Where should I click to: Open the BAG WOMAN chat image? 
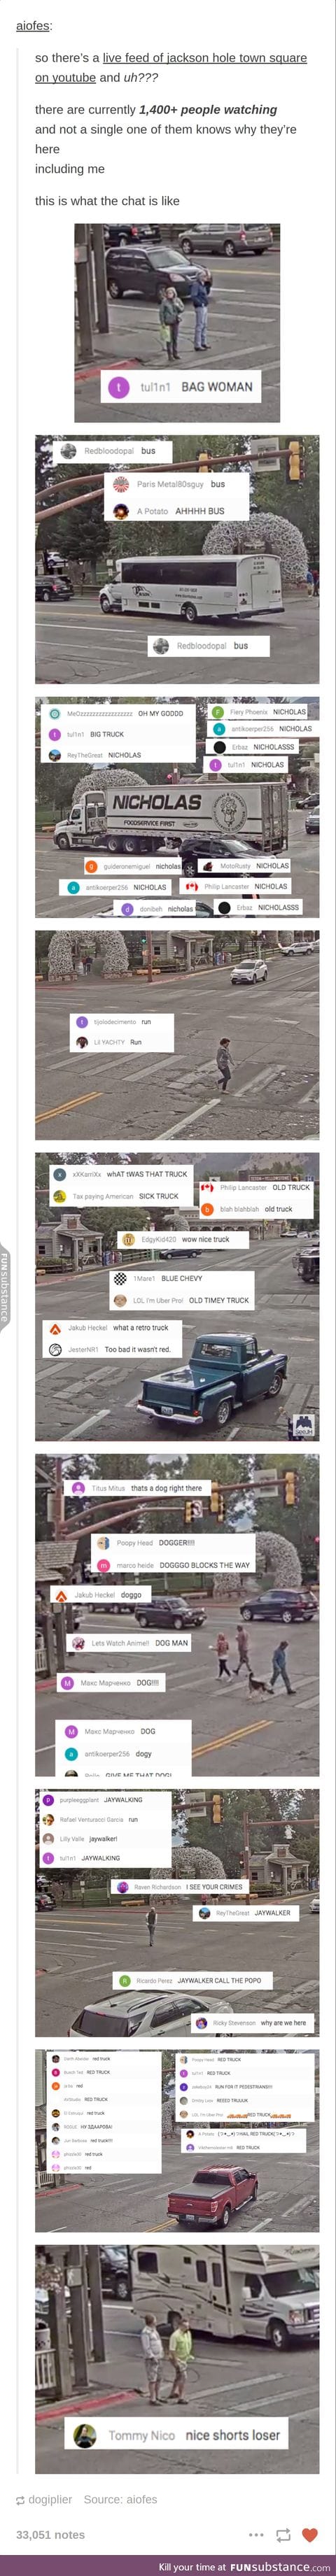point(177,323)
